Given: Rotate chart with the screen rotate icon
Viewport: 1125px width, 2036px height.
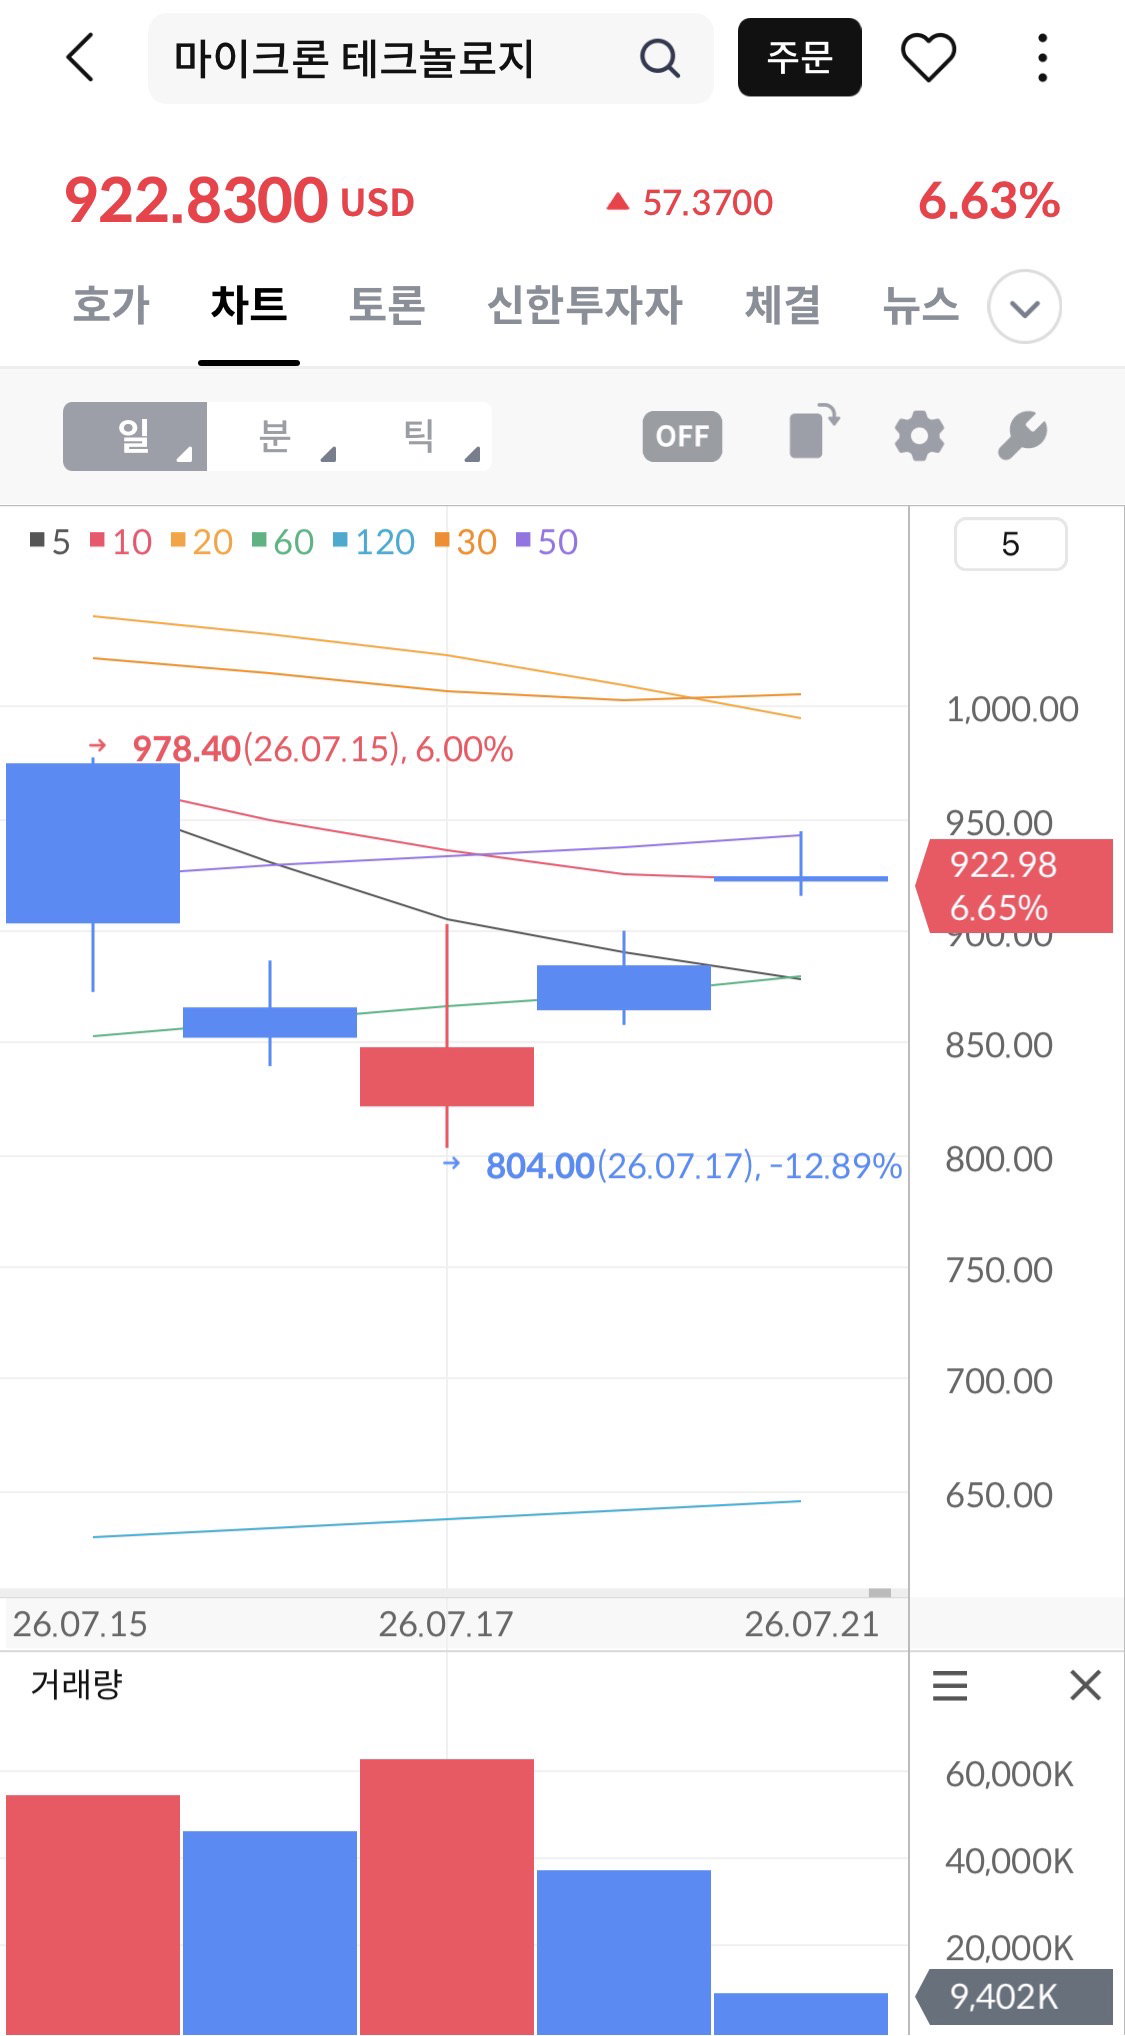Looking at the screenshot, I should click(x=814, y=432).
